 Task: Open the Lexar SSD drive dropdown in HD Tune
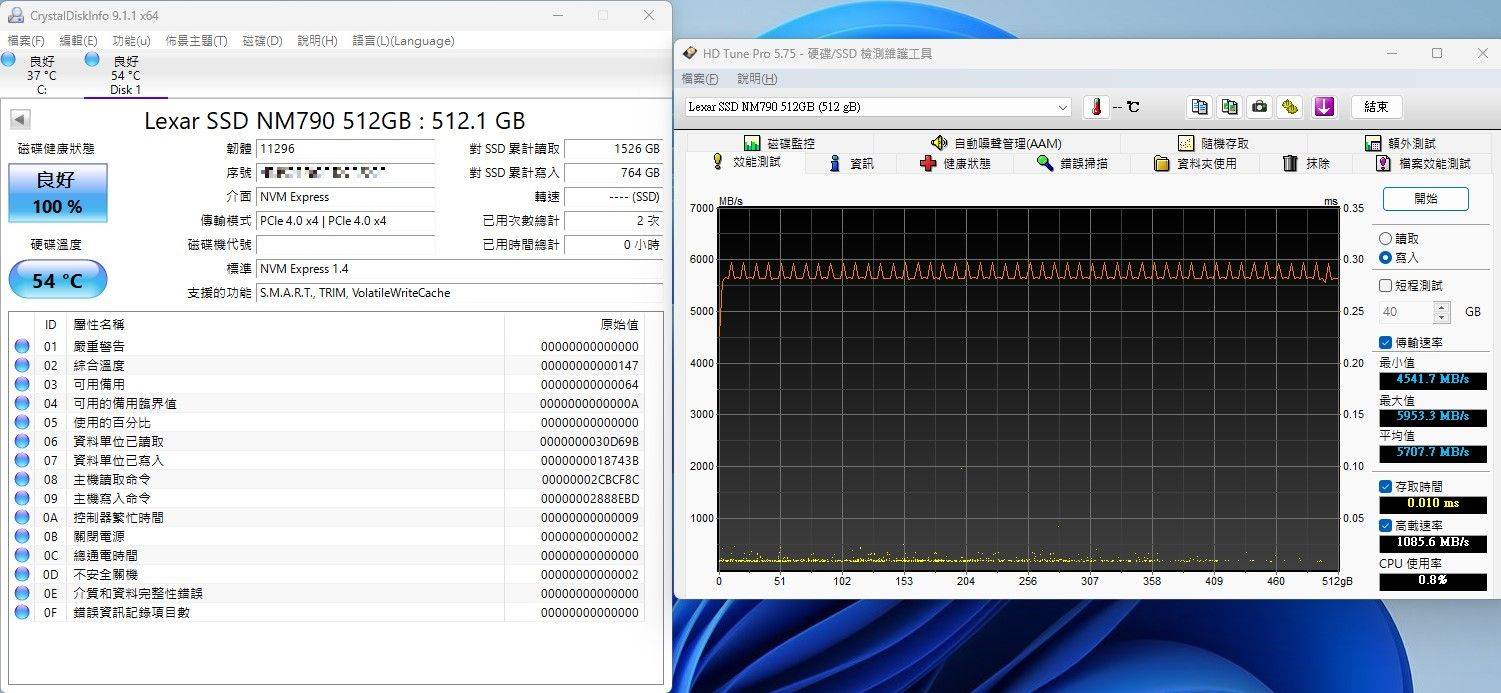click(1062, 107)
